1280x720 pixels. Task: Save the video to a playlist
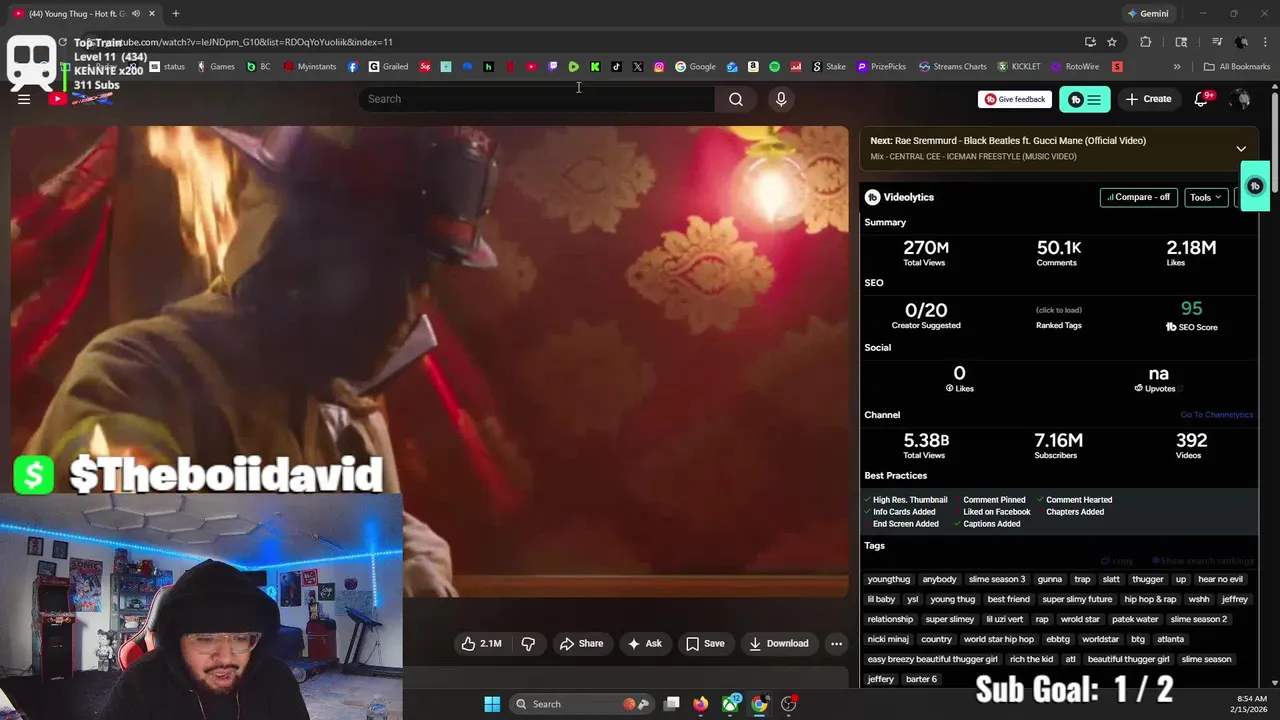[x=705, y=644]
